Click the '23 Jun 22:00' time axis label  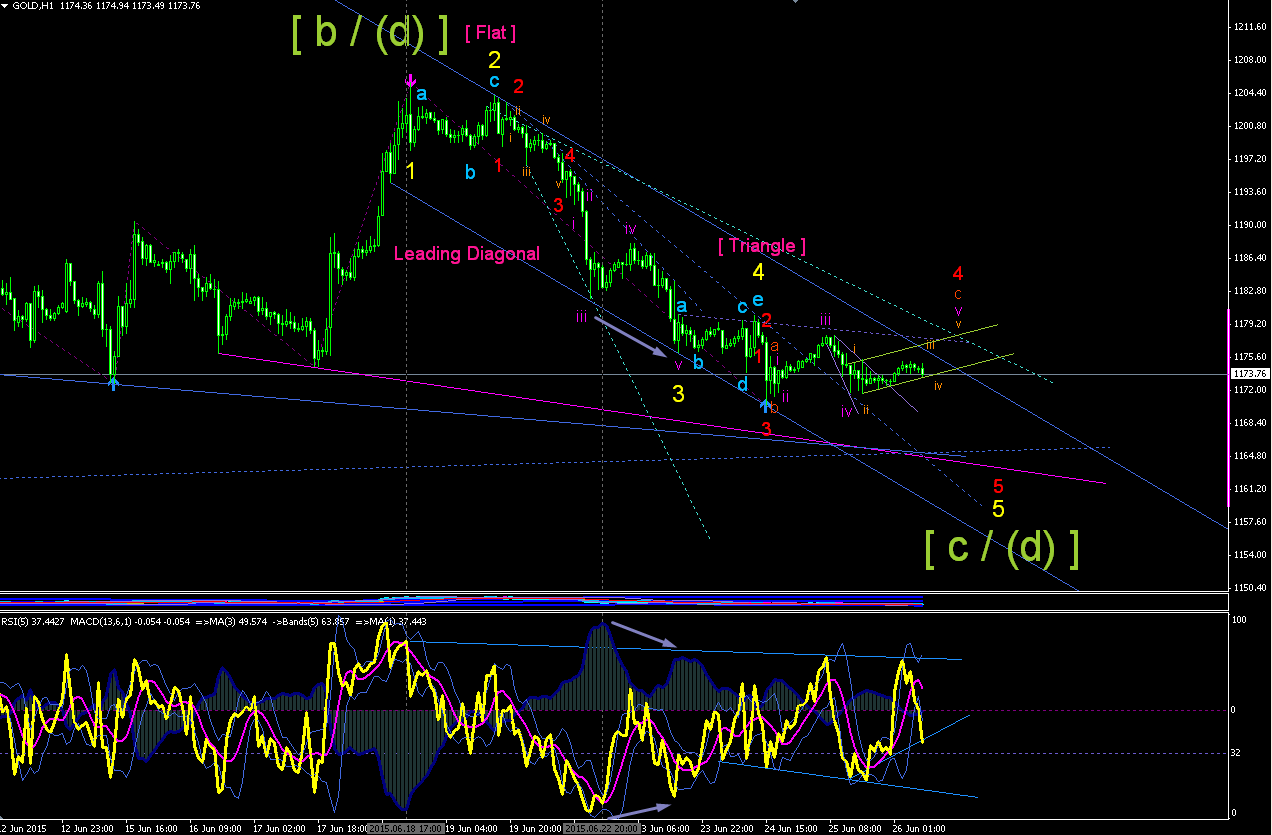tap(727, 829)
